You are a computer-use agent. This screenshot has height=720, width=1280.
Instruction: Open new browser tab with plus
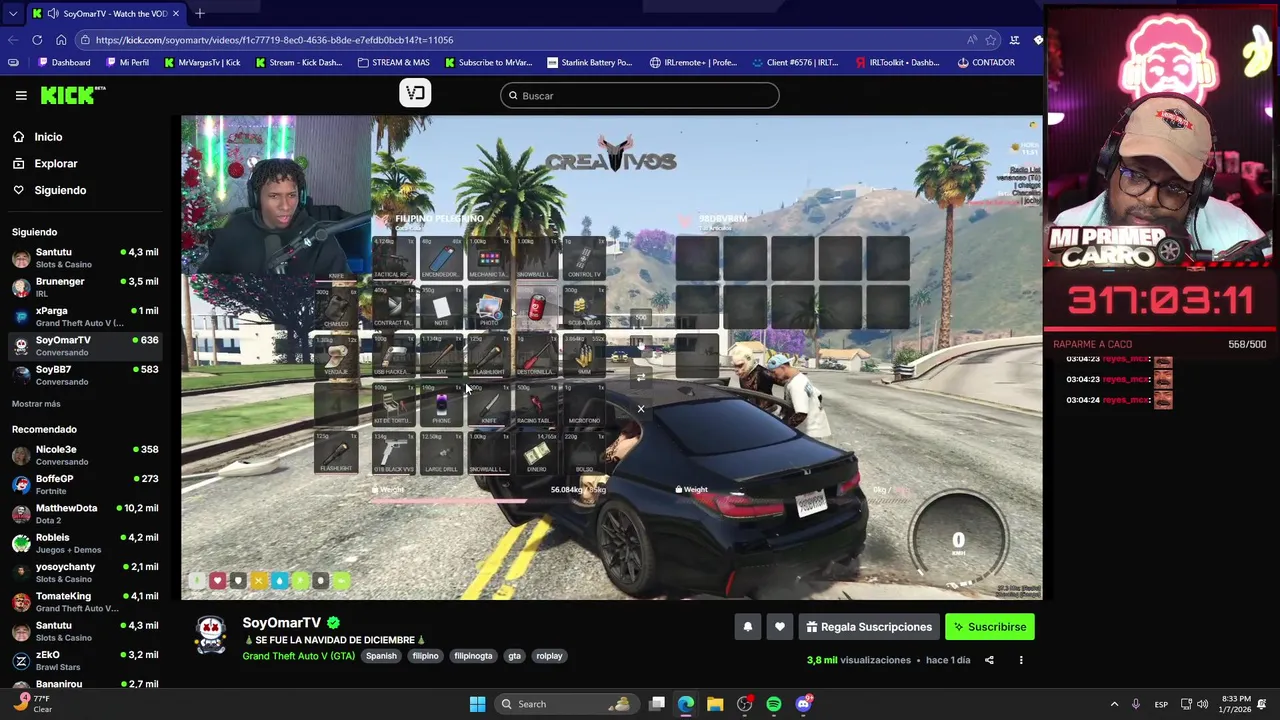click(200, 13)
